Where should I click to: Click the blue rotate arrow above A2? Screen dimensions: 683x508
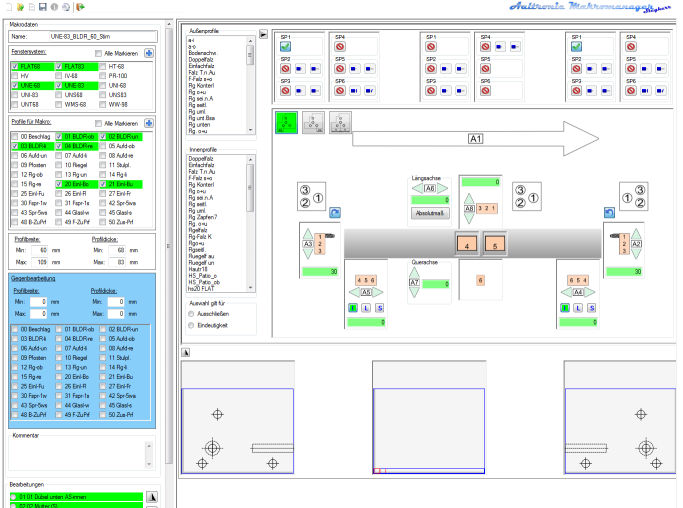pyautogui.click(x=607, y=213)
